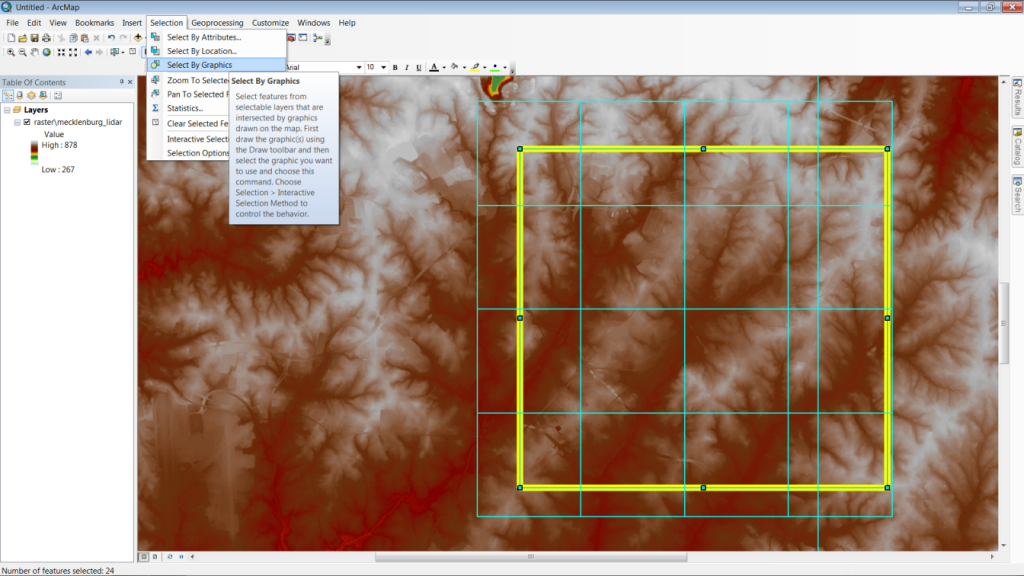Screen dimensions: 1024x576
Task: Open the Bookmarks menu
Action: coord(95,23)
